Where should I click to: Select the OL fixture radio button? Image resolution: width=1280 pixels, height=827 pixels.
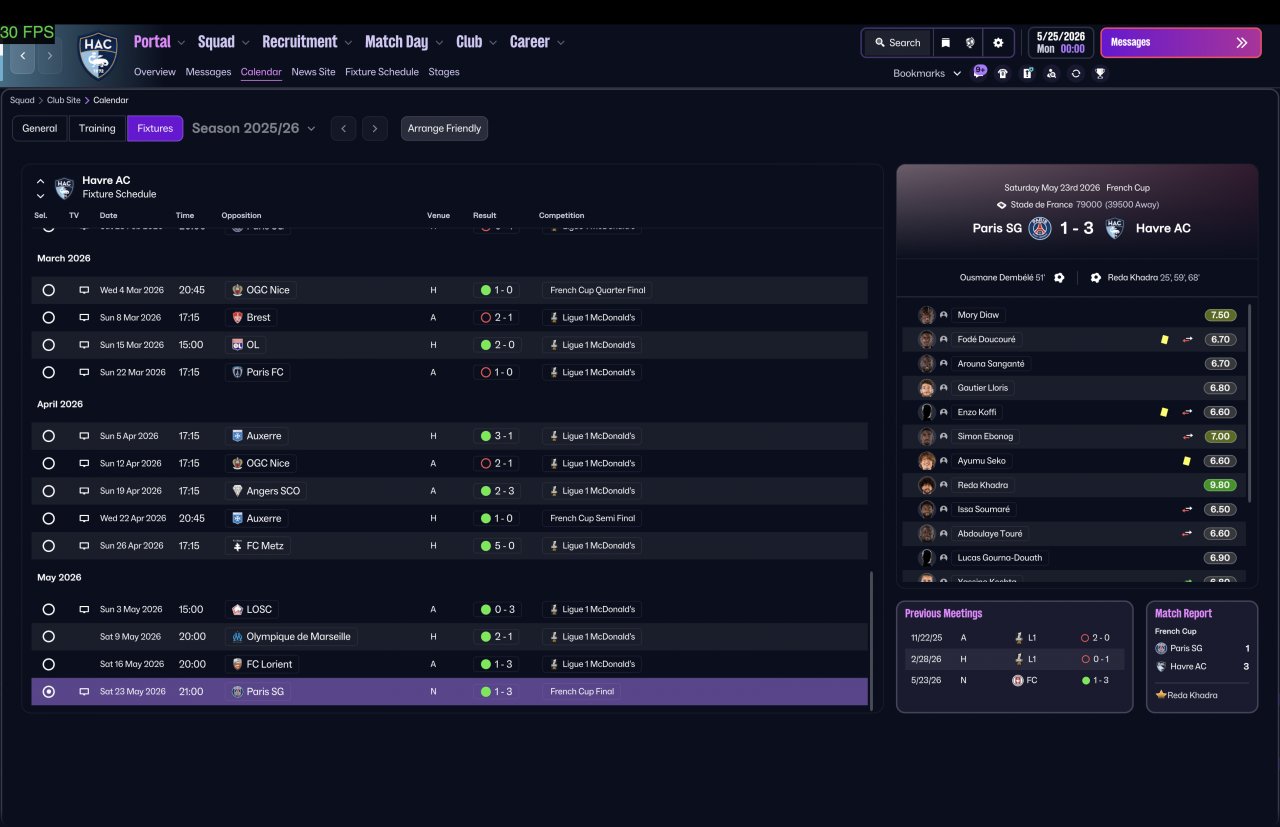coord(48,345)
